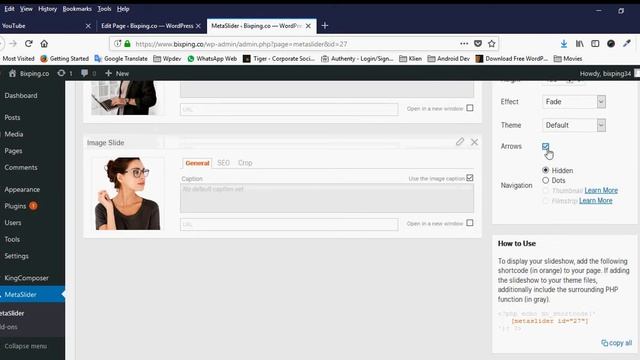The width and height of the screenshot is (640, 360).
Task: Open a new browser tab
Action: (325, 26)
